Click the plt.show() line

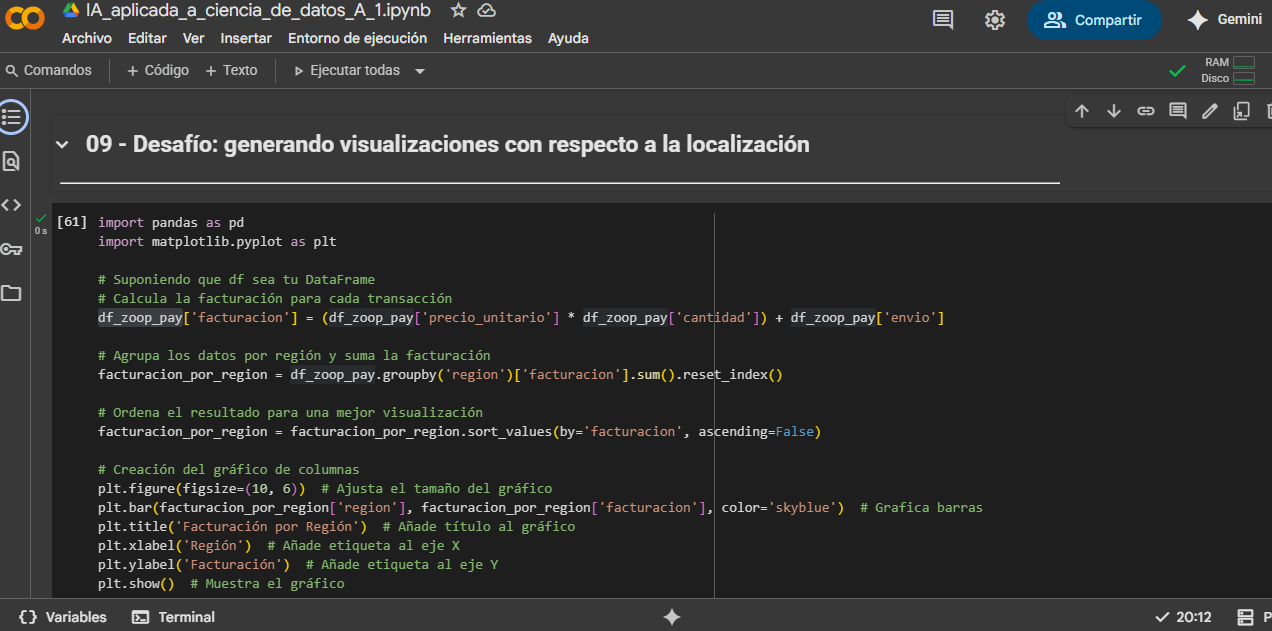[x=221, y=583]
